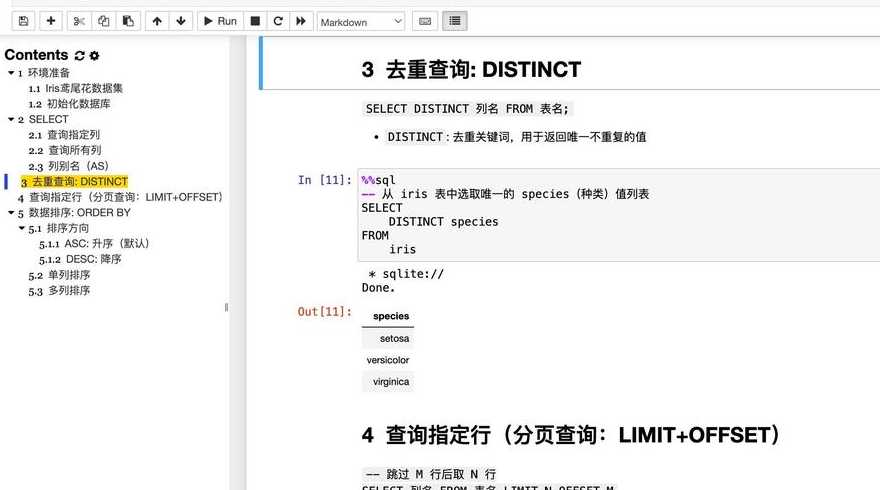Click the SELECT DISTINCT 列名 FROM 表名 syntax line
Viewport: 880px width, 490px height.
click(467, 109)
